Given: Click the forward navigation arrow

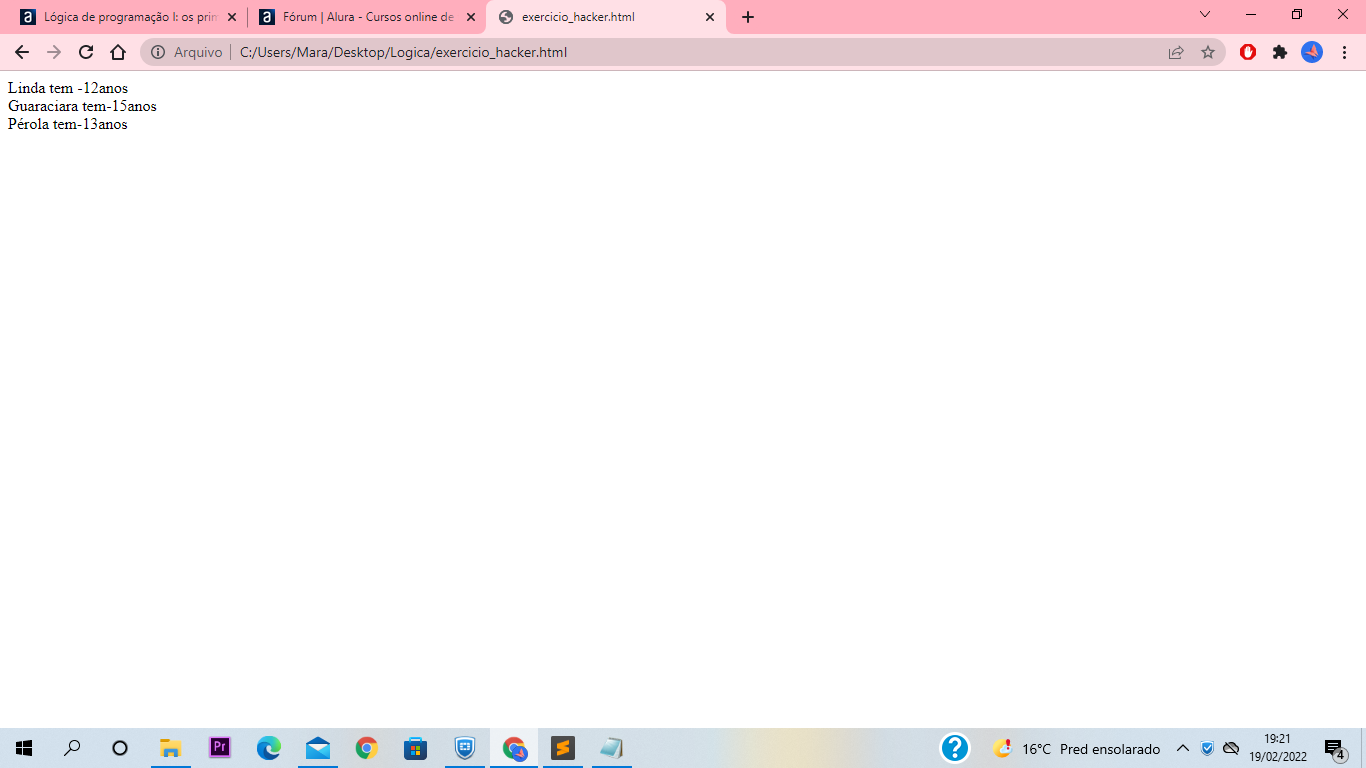Looking at the screenshot, I should [54, 52].
